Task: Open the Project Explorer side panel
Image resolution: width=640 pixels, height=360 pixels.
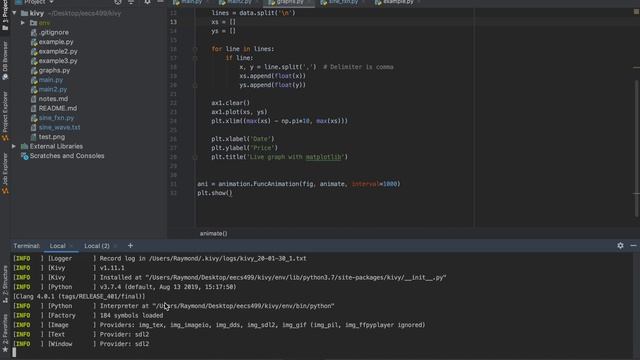Action: 5,116
